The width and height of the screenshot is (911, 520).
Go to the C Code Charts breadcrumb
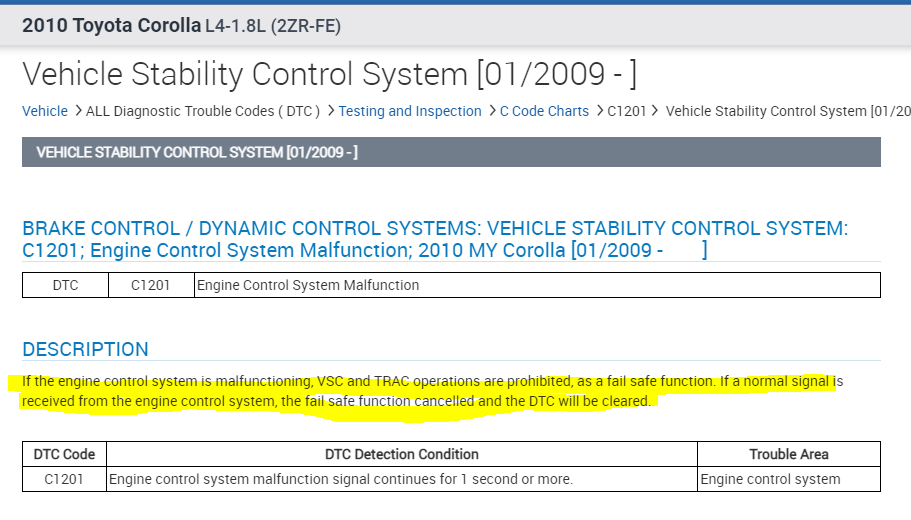[544, 111]
